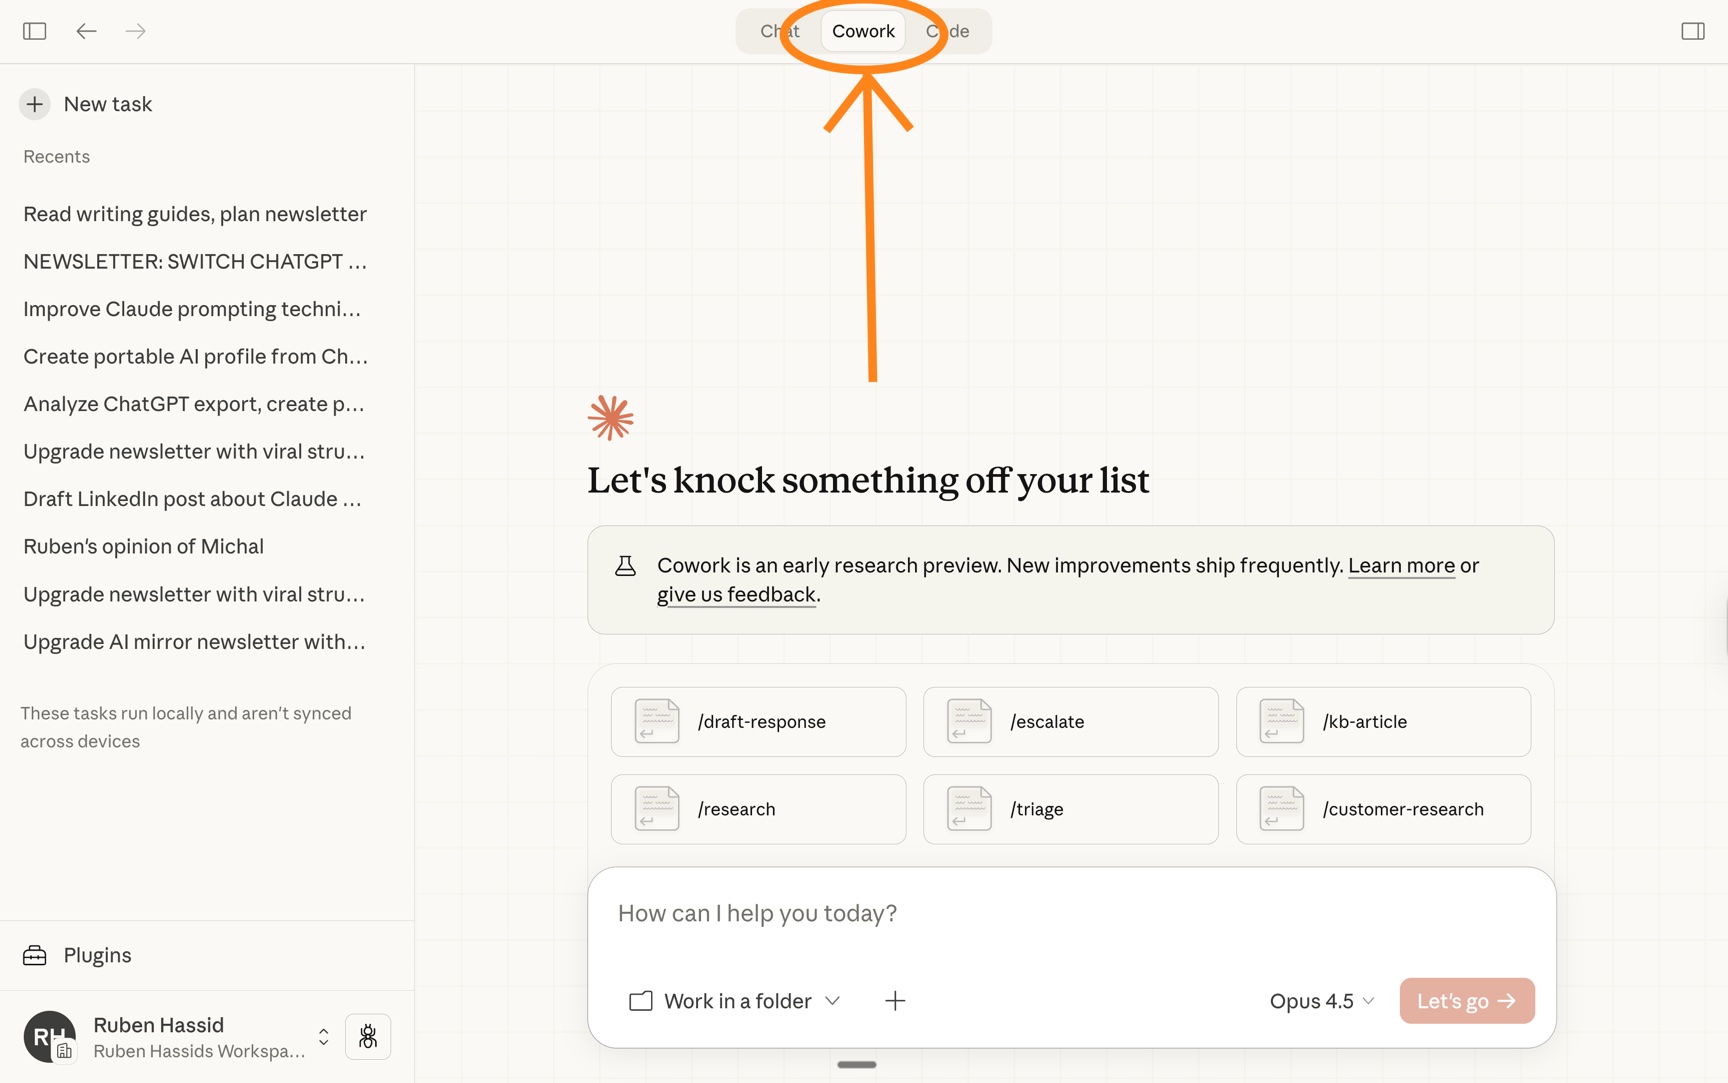The image size is (1728, 1083).
Task: Switch to the Code tab
Action: [x=947, y=31]
